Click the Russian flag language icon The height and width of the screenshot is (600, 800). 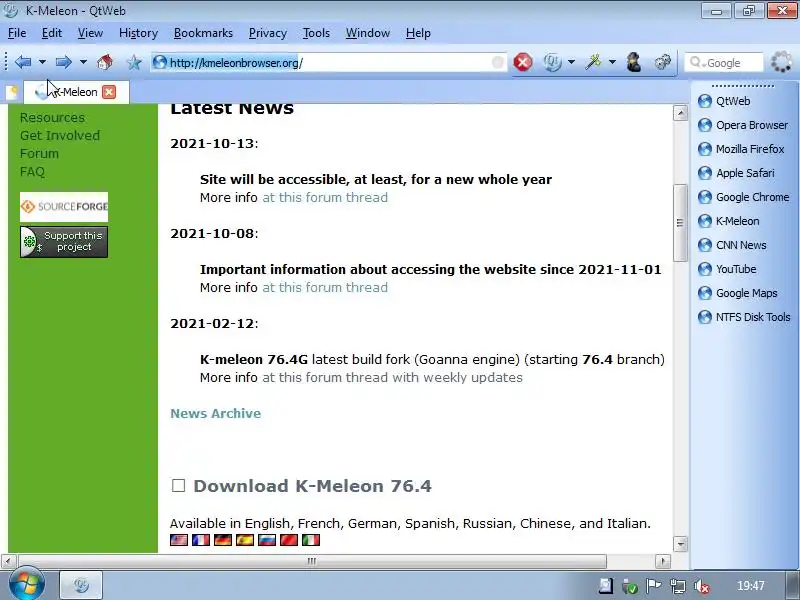pyautogui.click(x=266, y=540)
